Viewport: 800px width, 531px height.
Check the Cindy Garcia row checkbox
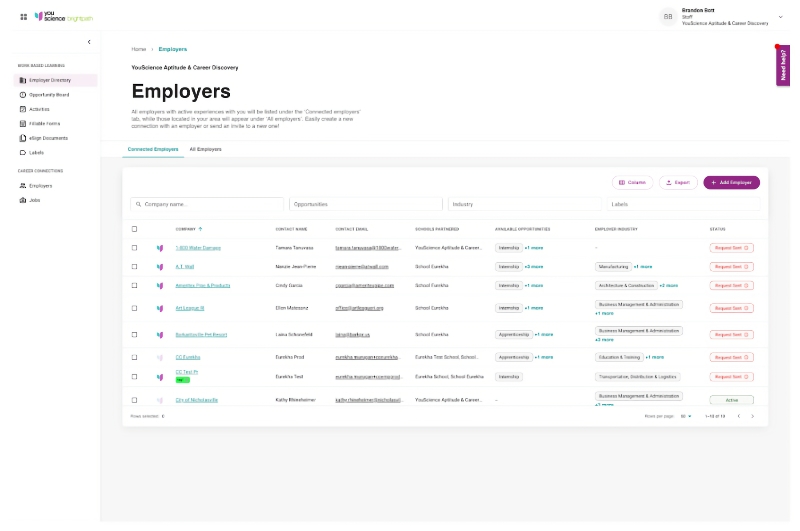[135, 286]
